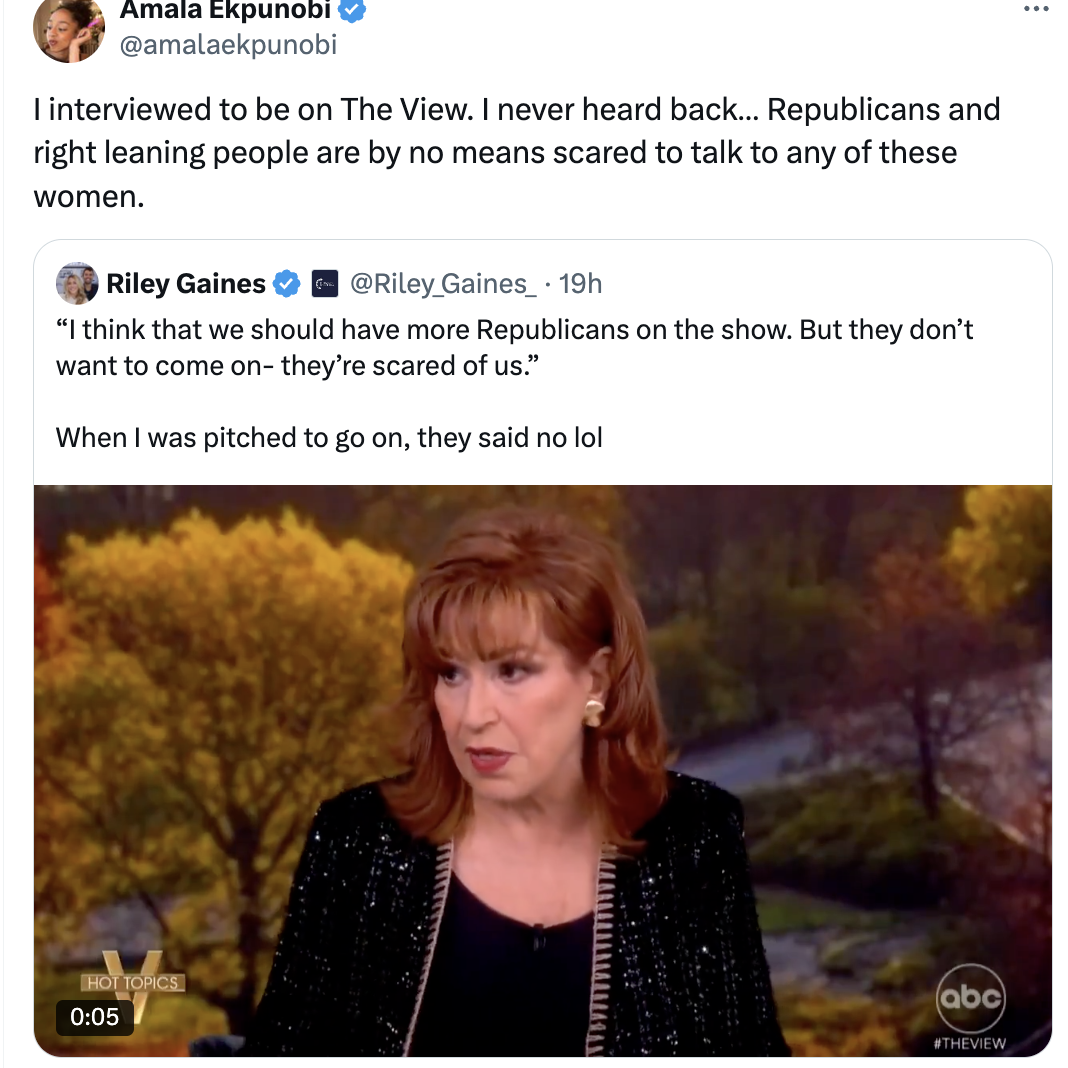Screen dimensions: 1068x1068
Task: Click the 19h timestamp on quoted tweet
Action: click(580, 283)
